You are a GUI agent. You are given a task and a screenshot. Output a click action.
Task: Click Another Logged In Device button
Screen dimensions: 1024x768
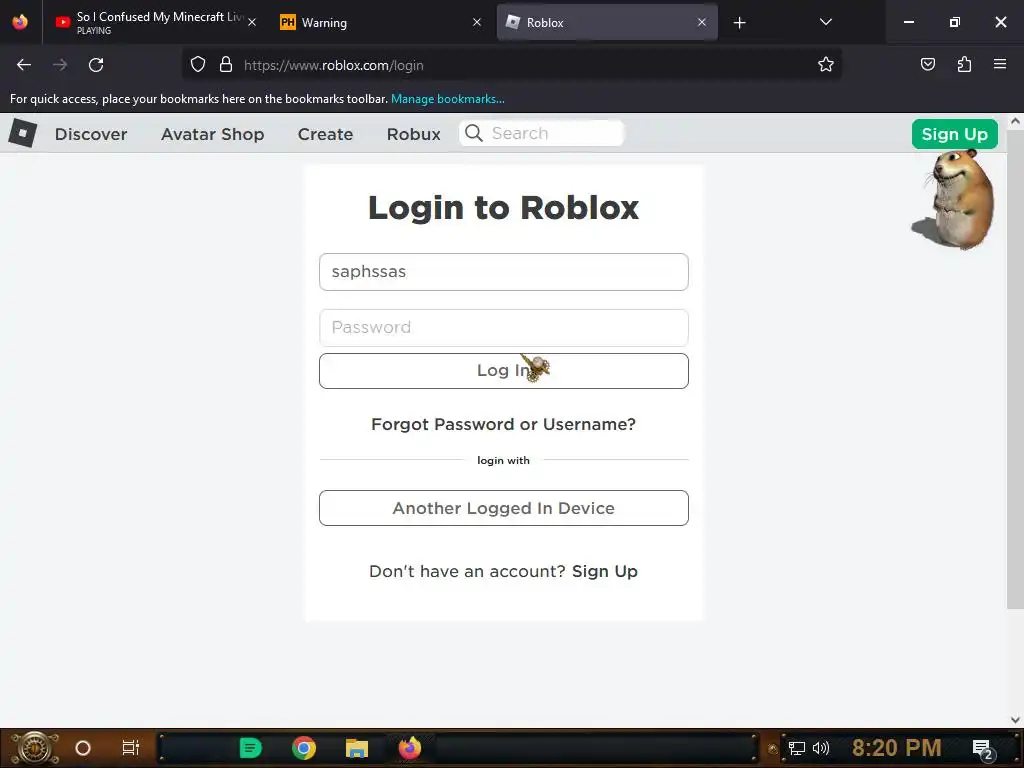(x=504, y=508)
